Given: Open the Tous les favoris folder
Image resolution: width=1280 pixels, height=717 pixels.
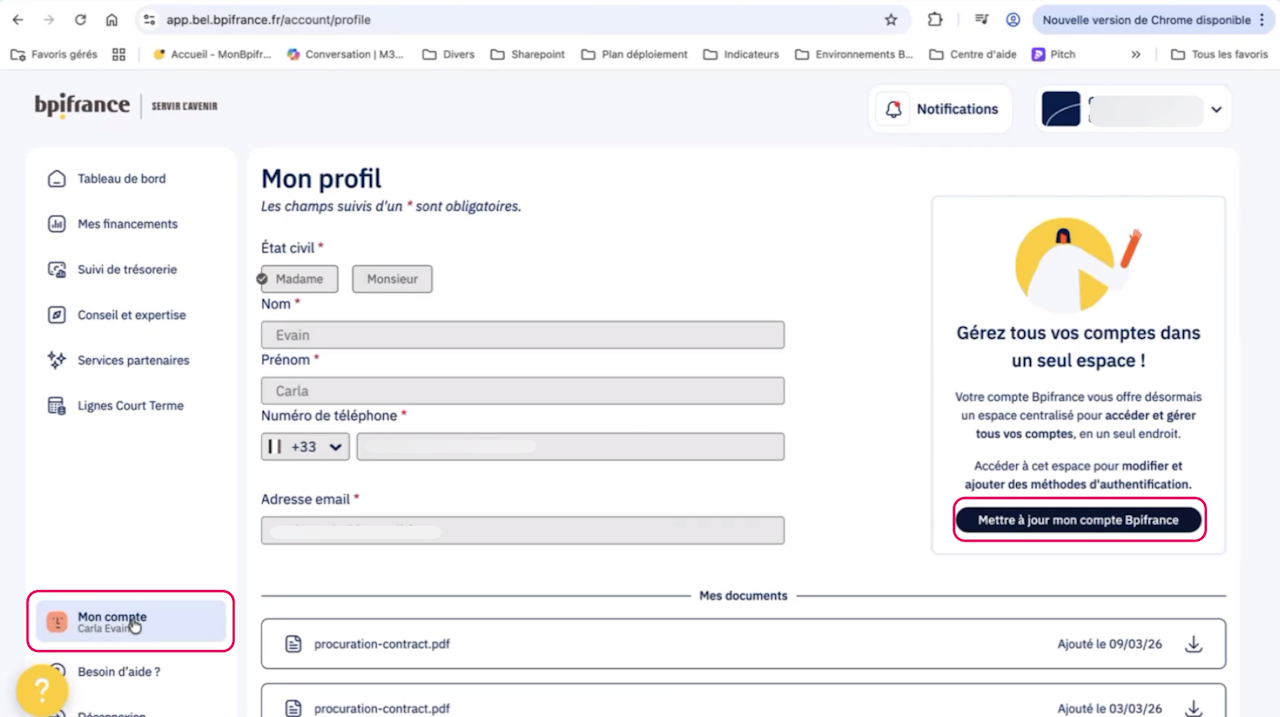Looking at the screenshot, I should coord(1219,54).
